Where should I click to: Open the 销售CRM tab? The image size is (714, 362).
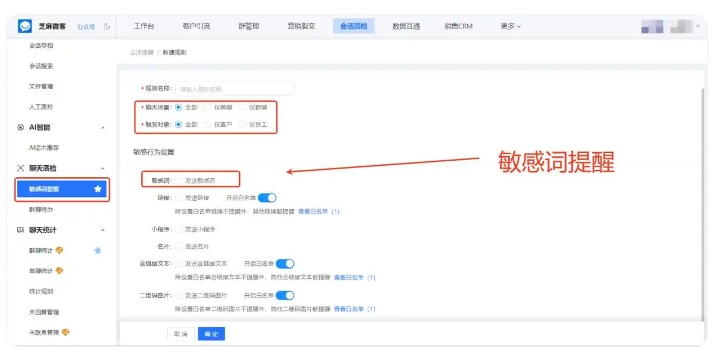click(459, 26)
